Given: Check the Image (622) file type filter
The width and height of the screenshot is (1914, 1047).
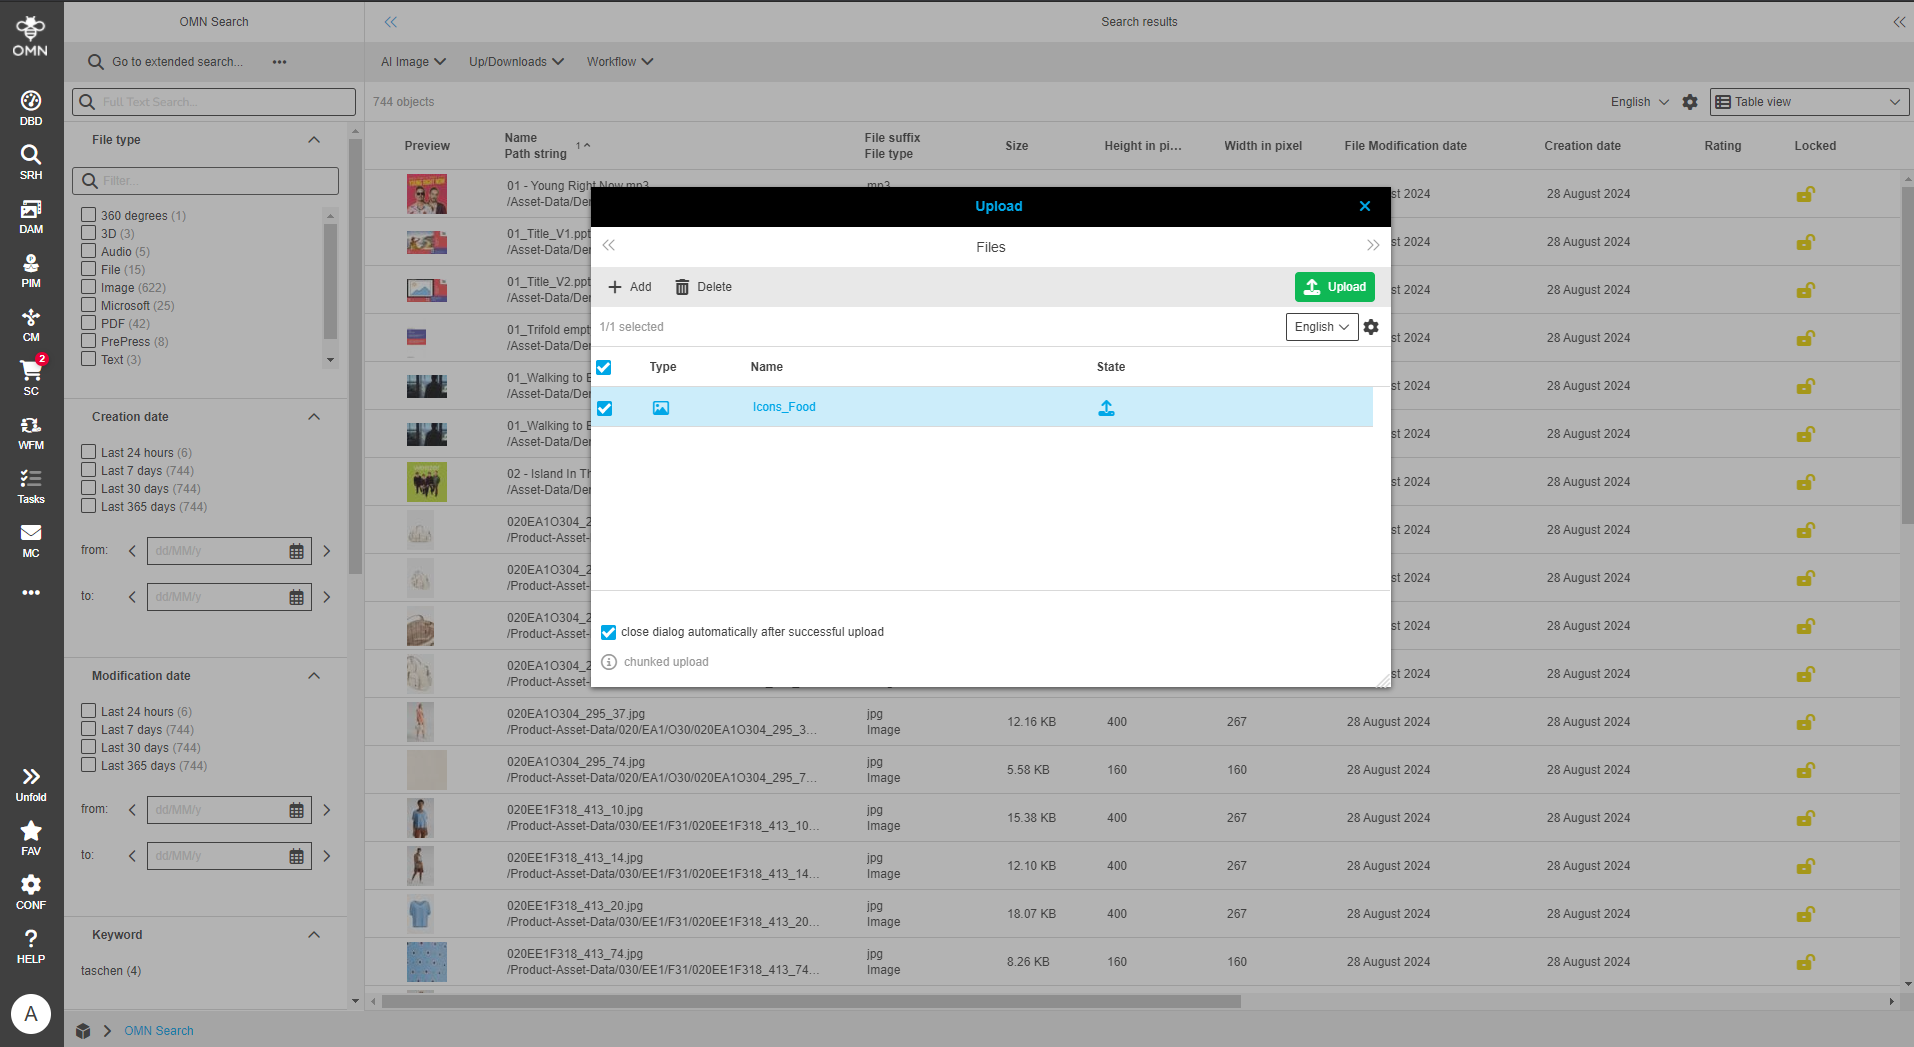Looking at the screenshot, I should pos(88,287).
